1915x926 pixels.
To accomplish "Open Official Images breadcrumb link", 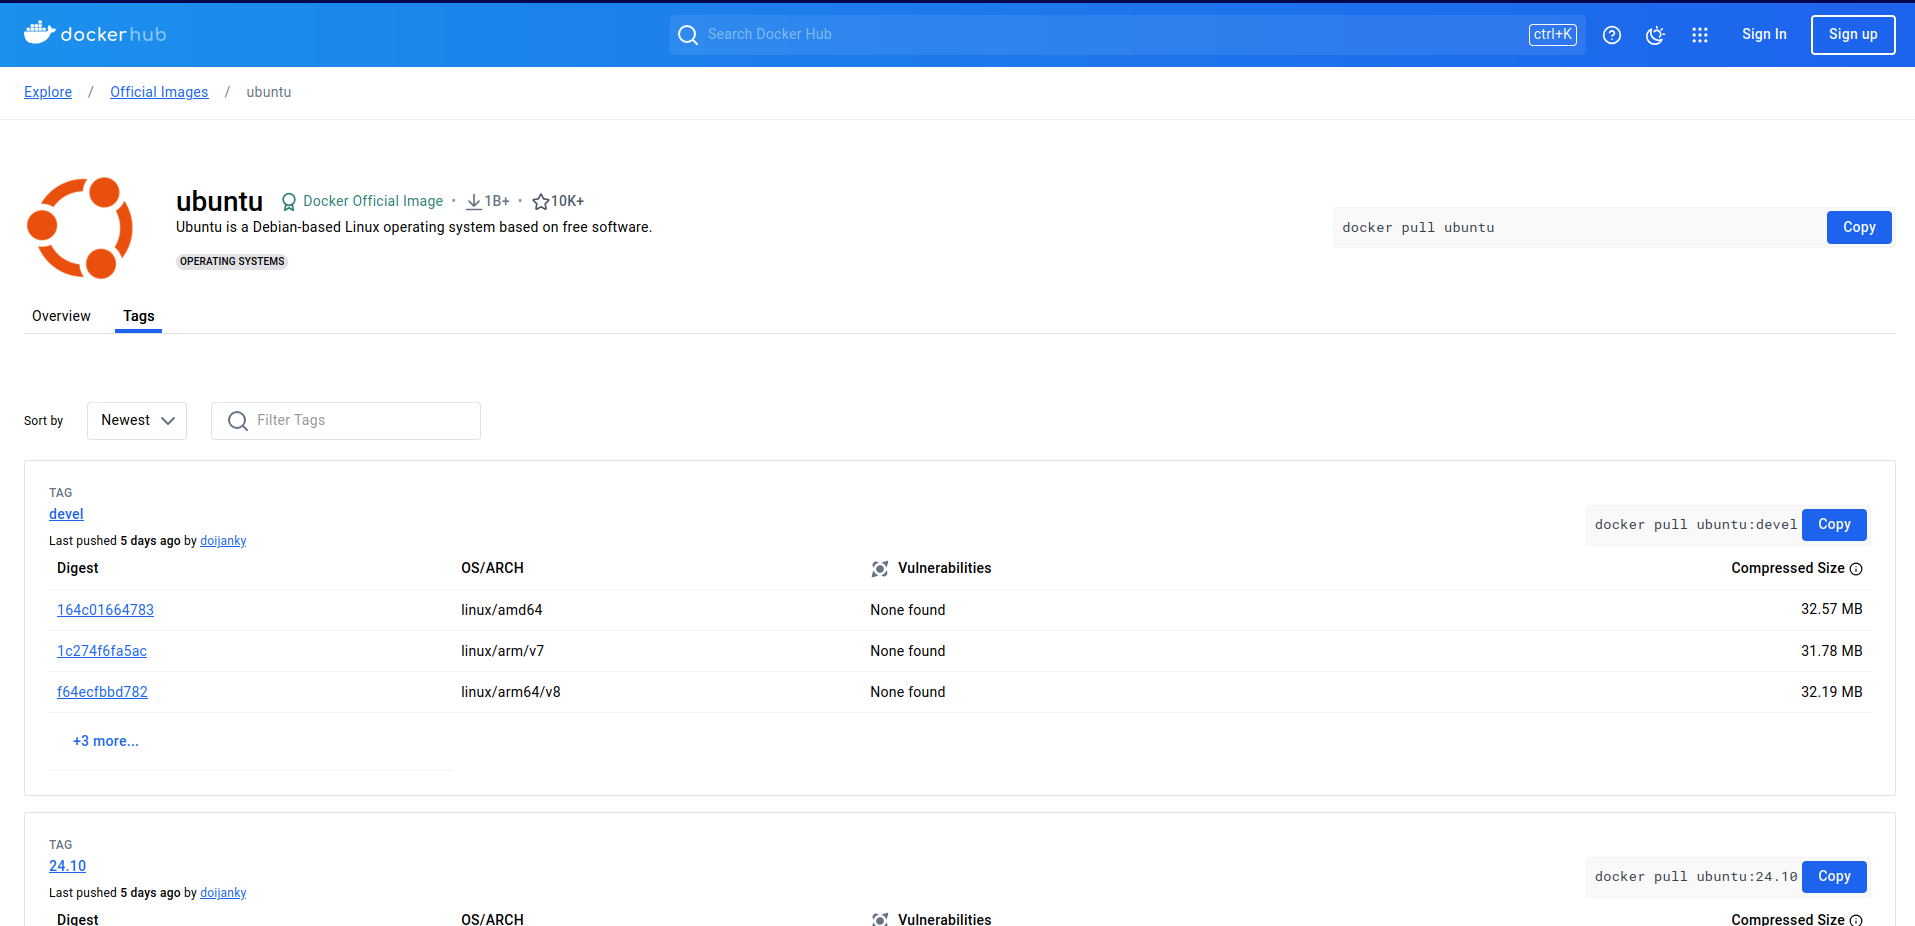I will pos(159,92).
